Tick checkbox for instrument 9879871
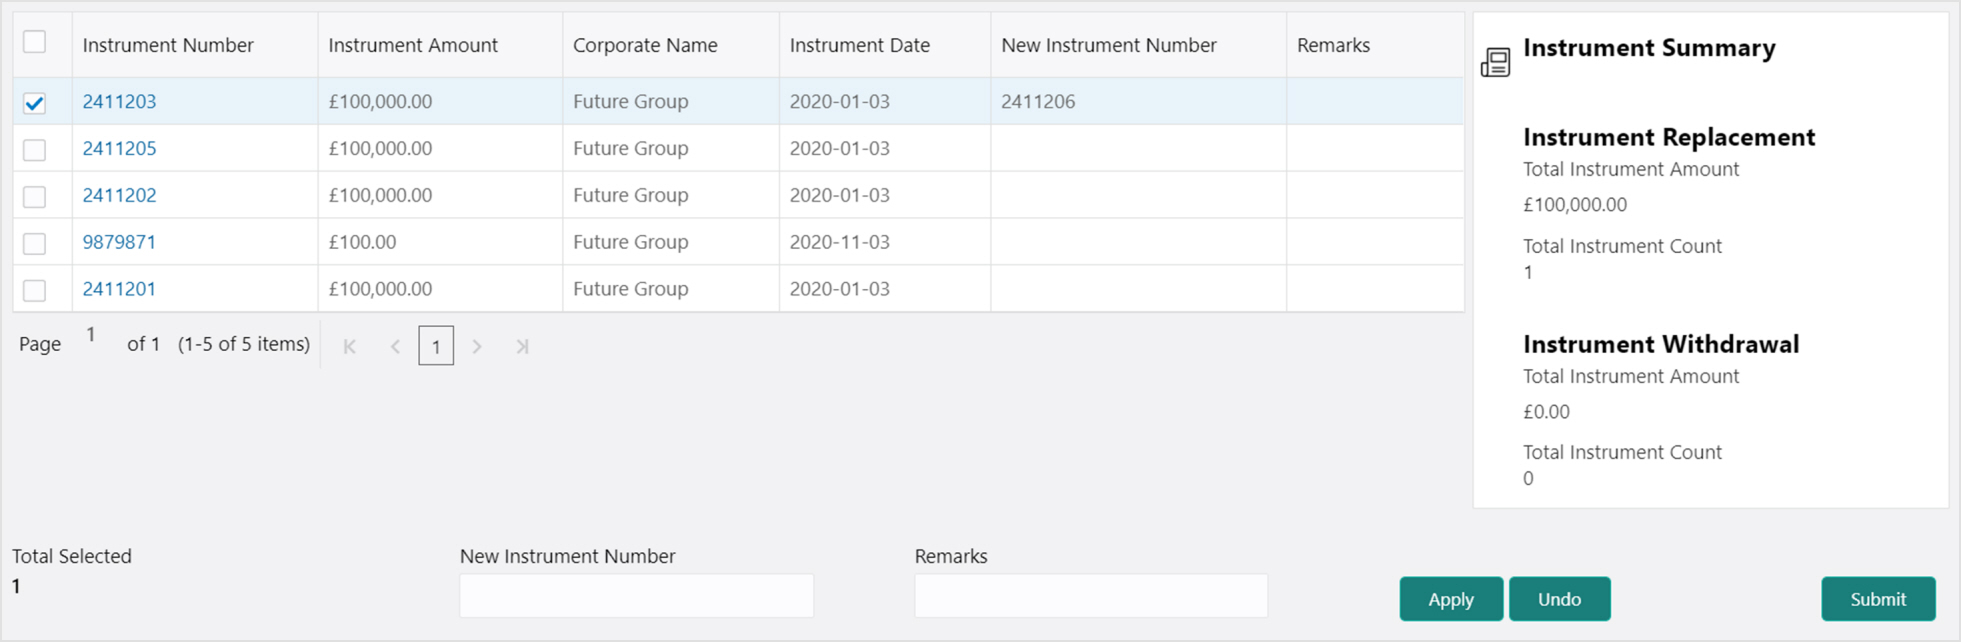This screenshot has height=642, width=1961. 35,243
